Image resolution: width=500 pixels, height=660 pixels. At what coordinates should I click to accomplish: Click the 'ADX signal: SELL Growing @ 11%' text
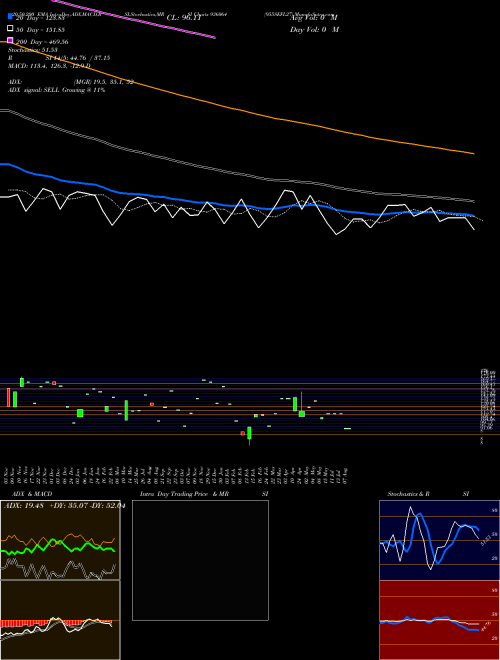[56, 90]
